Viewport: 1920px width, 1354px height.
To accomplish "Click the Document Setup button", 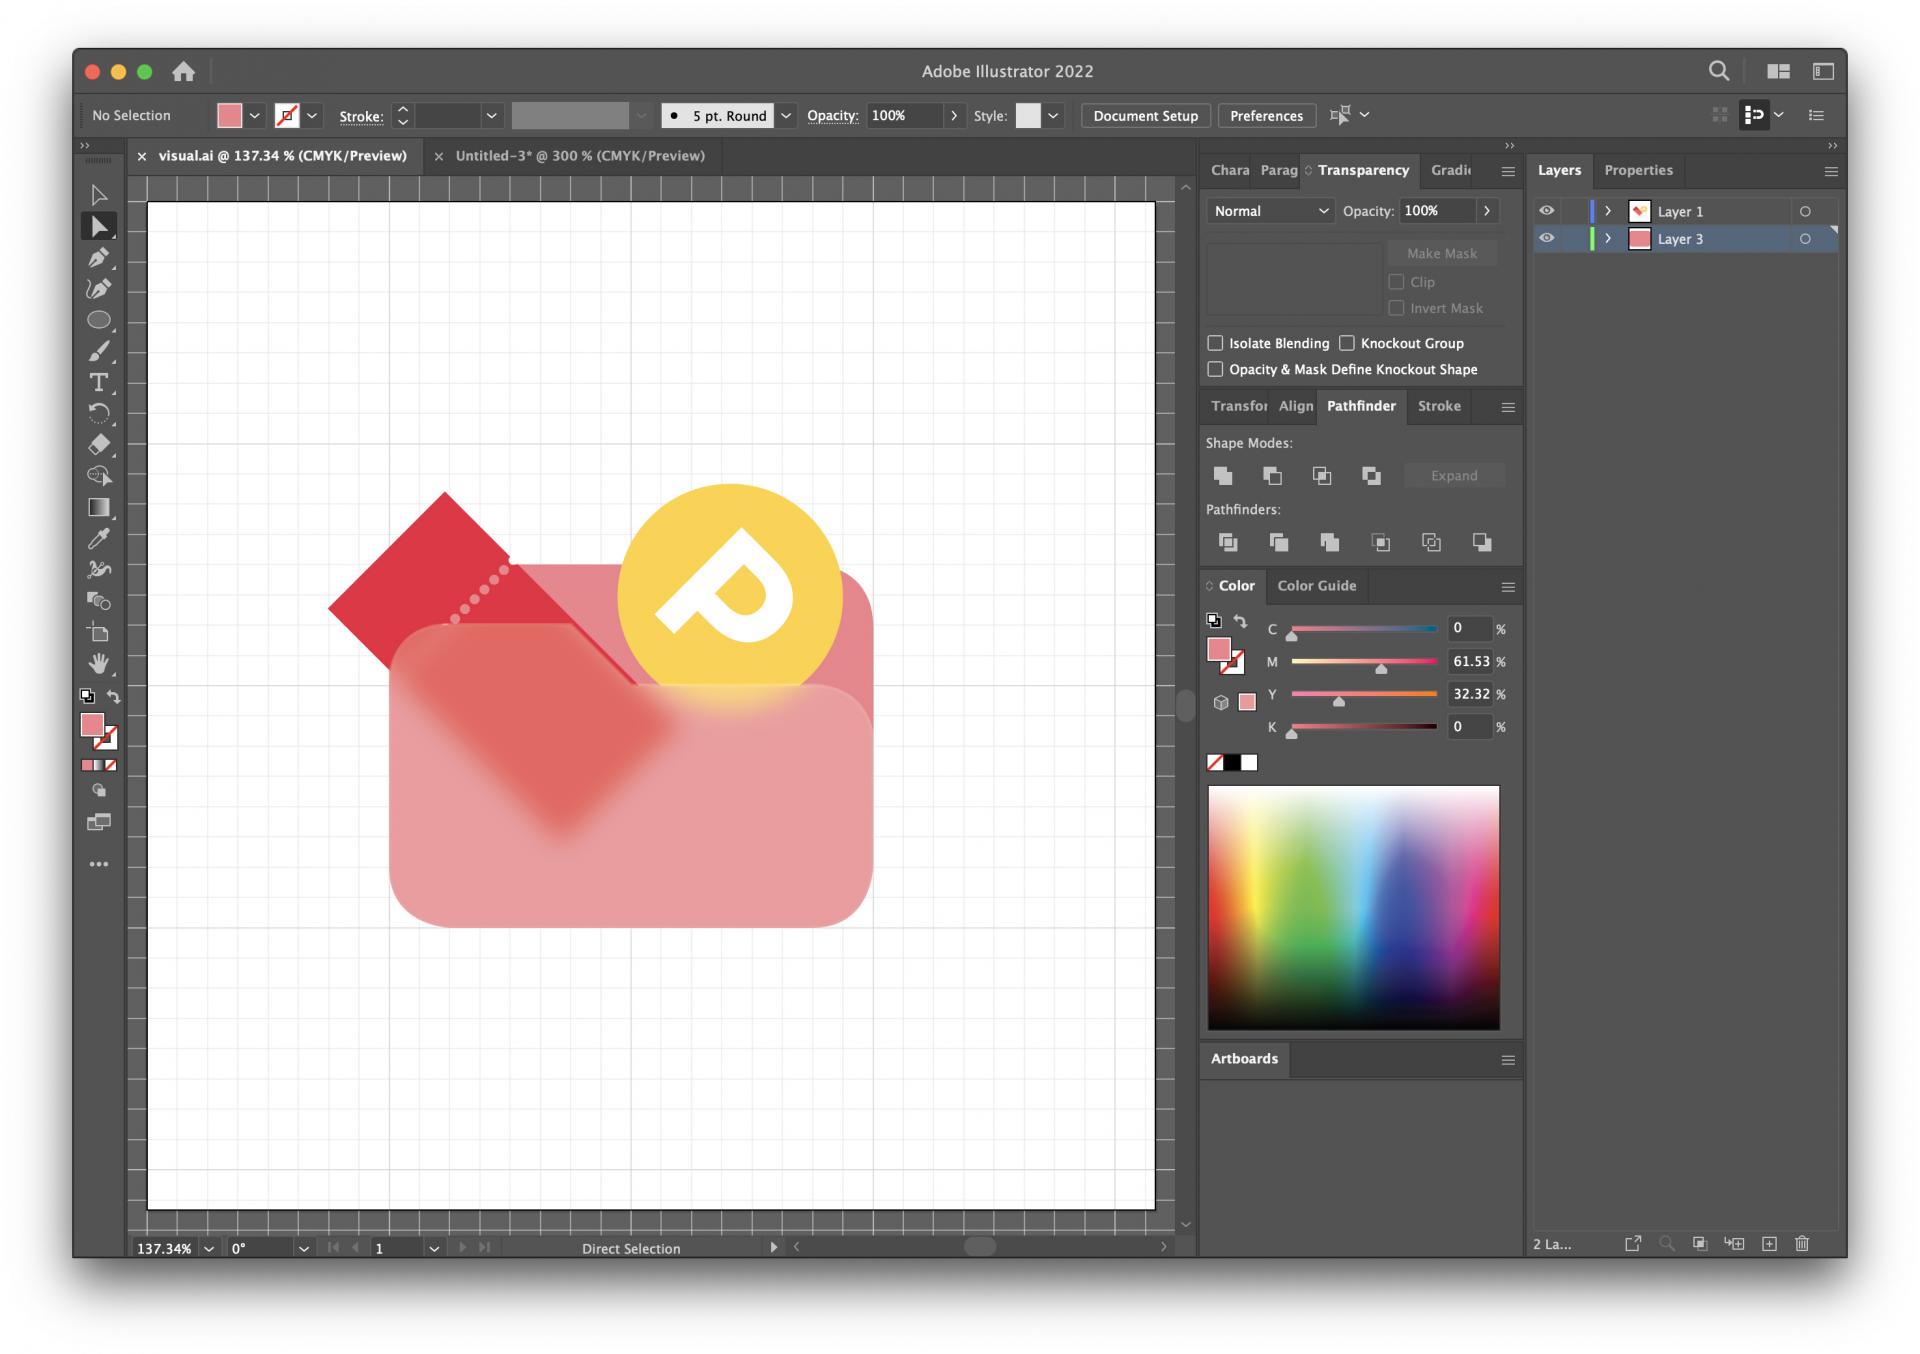I will pyautogui.click(x=1145, y=116).
